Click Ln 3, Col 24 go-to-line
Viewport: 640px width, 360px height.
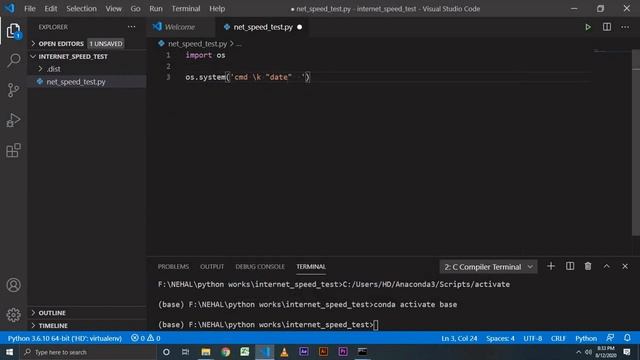point(459,338)
